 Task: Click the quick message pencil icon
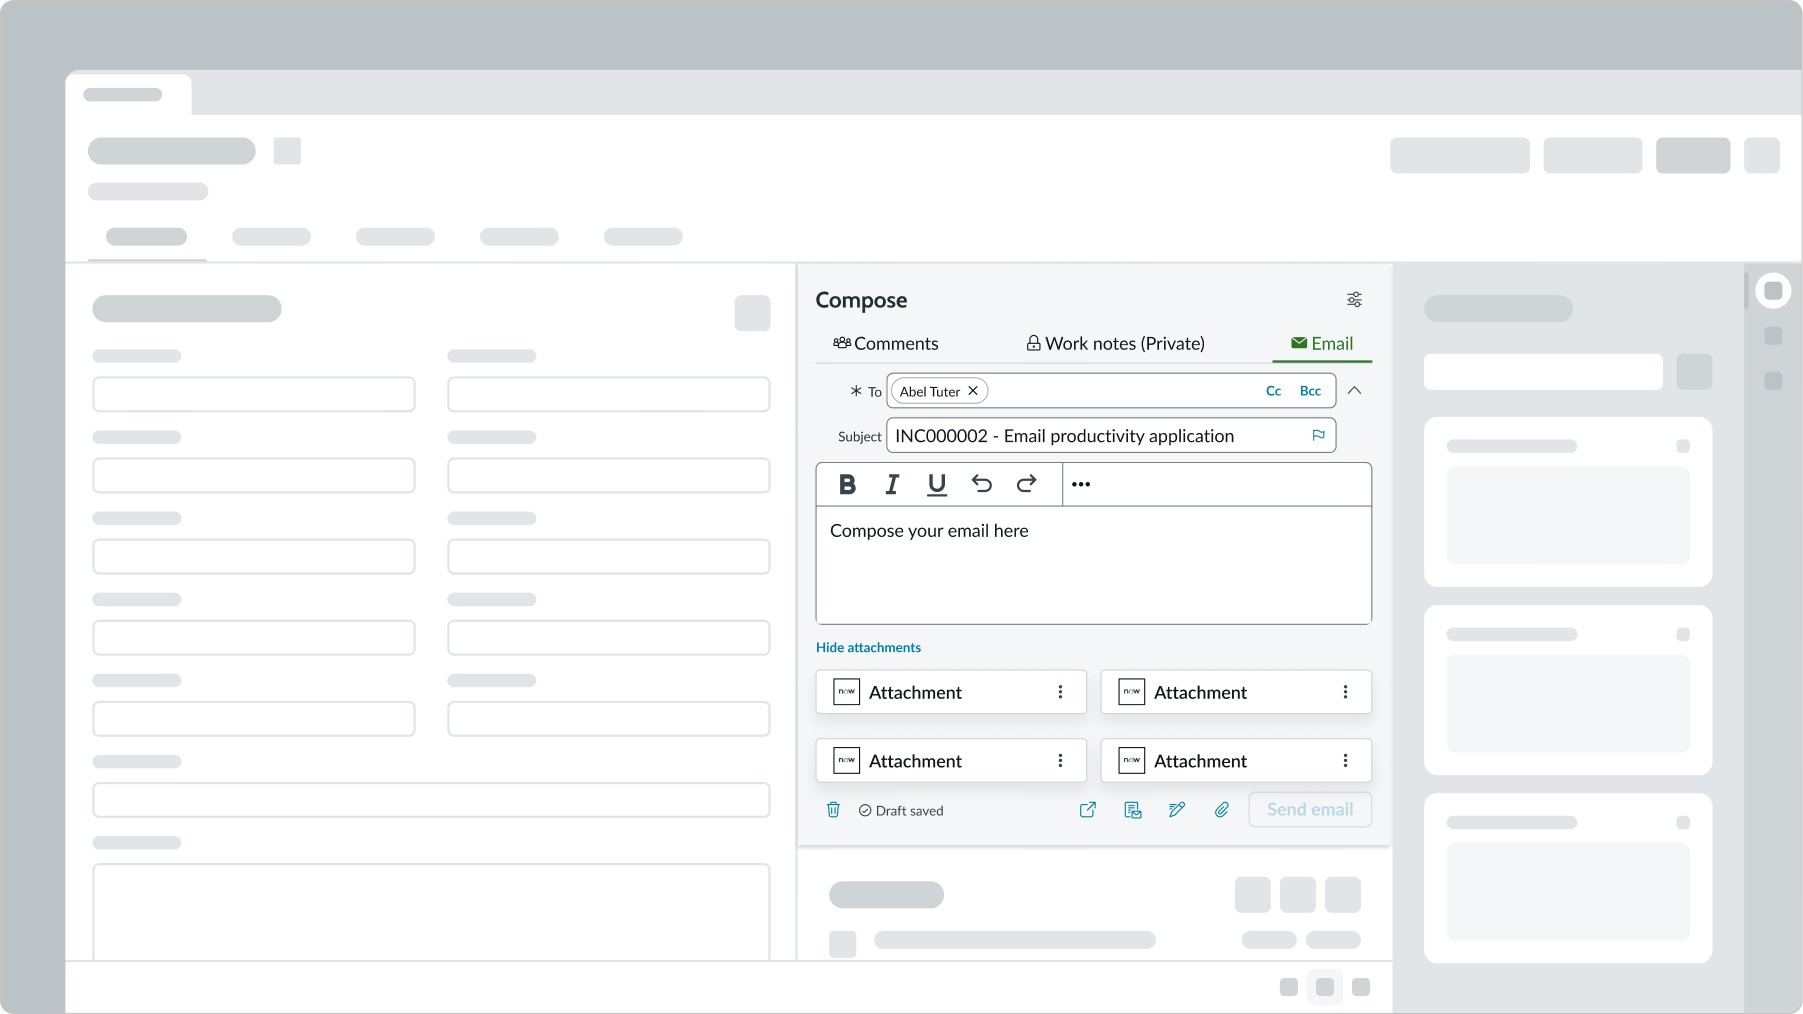(x=1177, y=810)
